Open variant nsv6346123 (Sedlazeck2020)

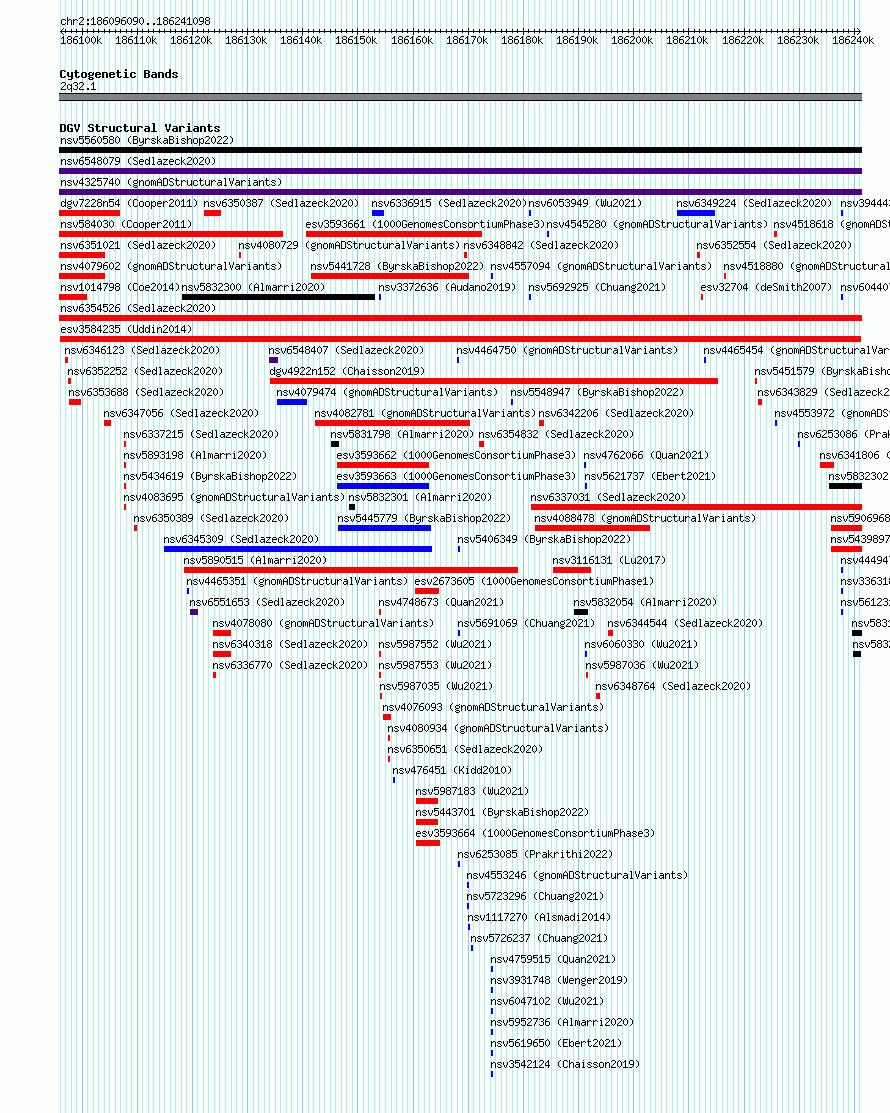pyautogui.click(x=142, y=350)
